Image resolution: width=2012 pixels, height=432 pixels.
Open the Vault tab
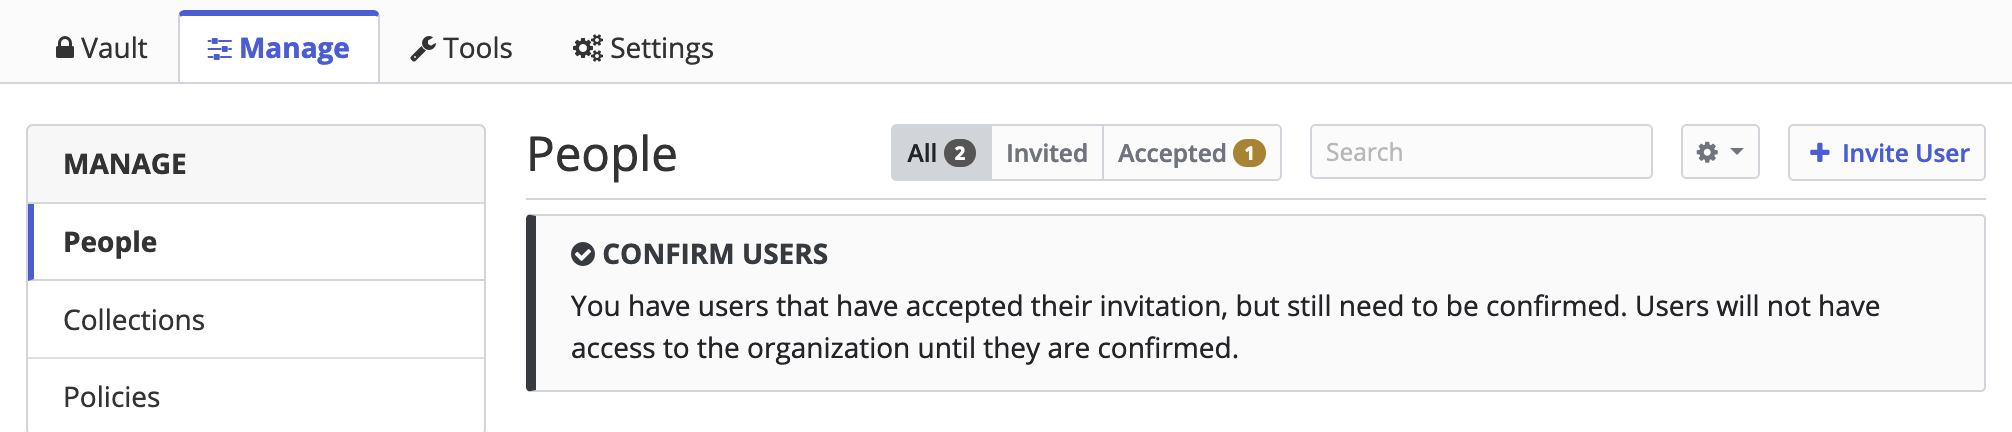click(x=101, y=48)
